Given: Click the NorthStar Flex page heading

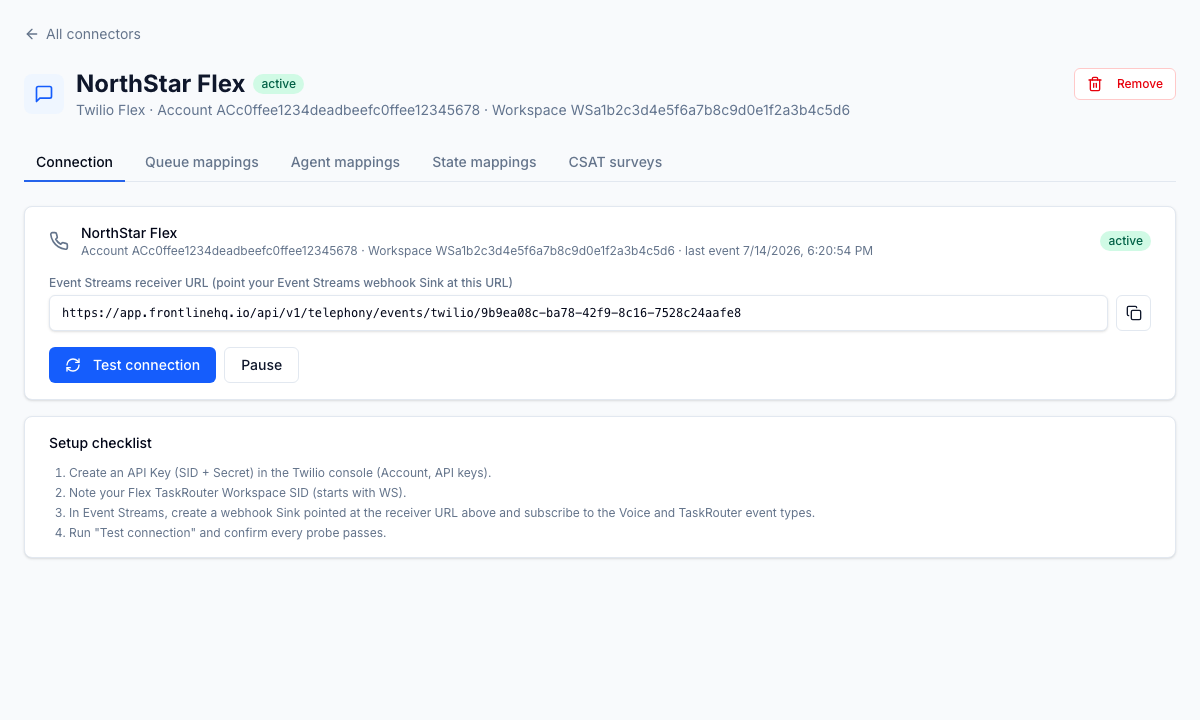Looking at the screenshot, I should 160,84.
